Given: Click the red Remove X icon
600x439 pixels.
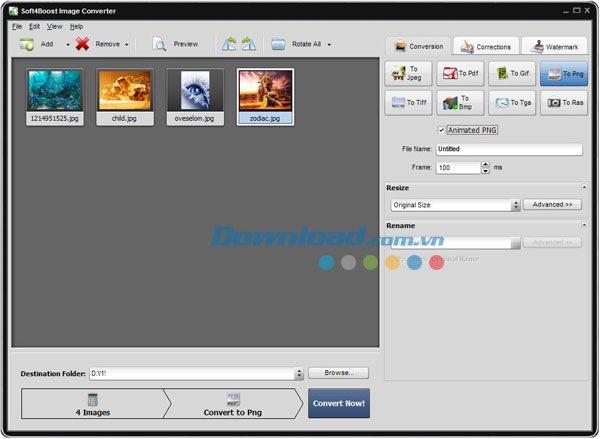Looking at the screenshot, I should (82, 44).
